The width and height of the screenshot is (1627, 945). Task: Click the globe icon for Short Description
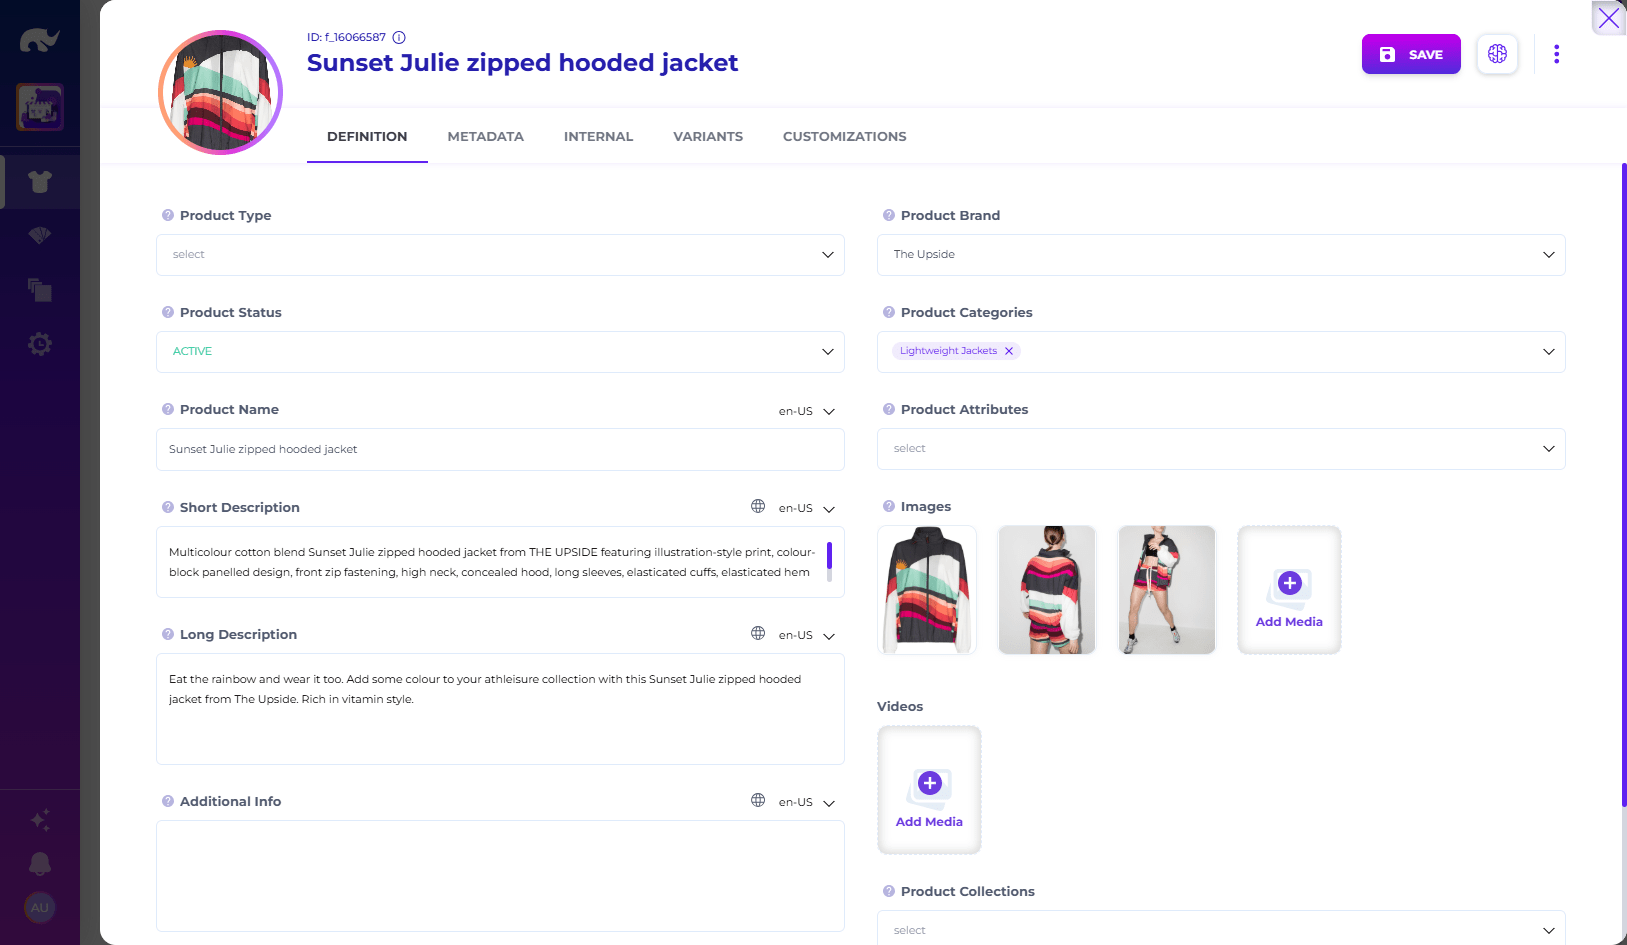click(758, 506)
